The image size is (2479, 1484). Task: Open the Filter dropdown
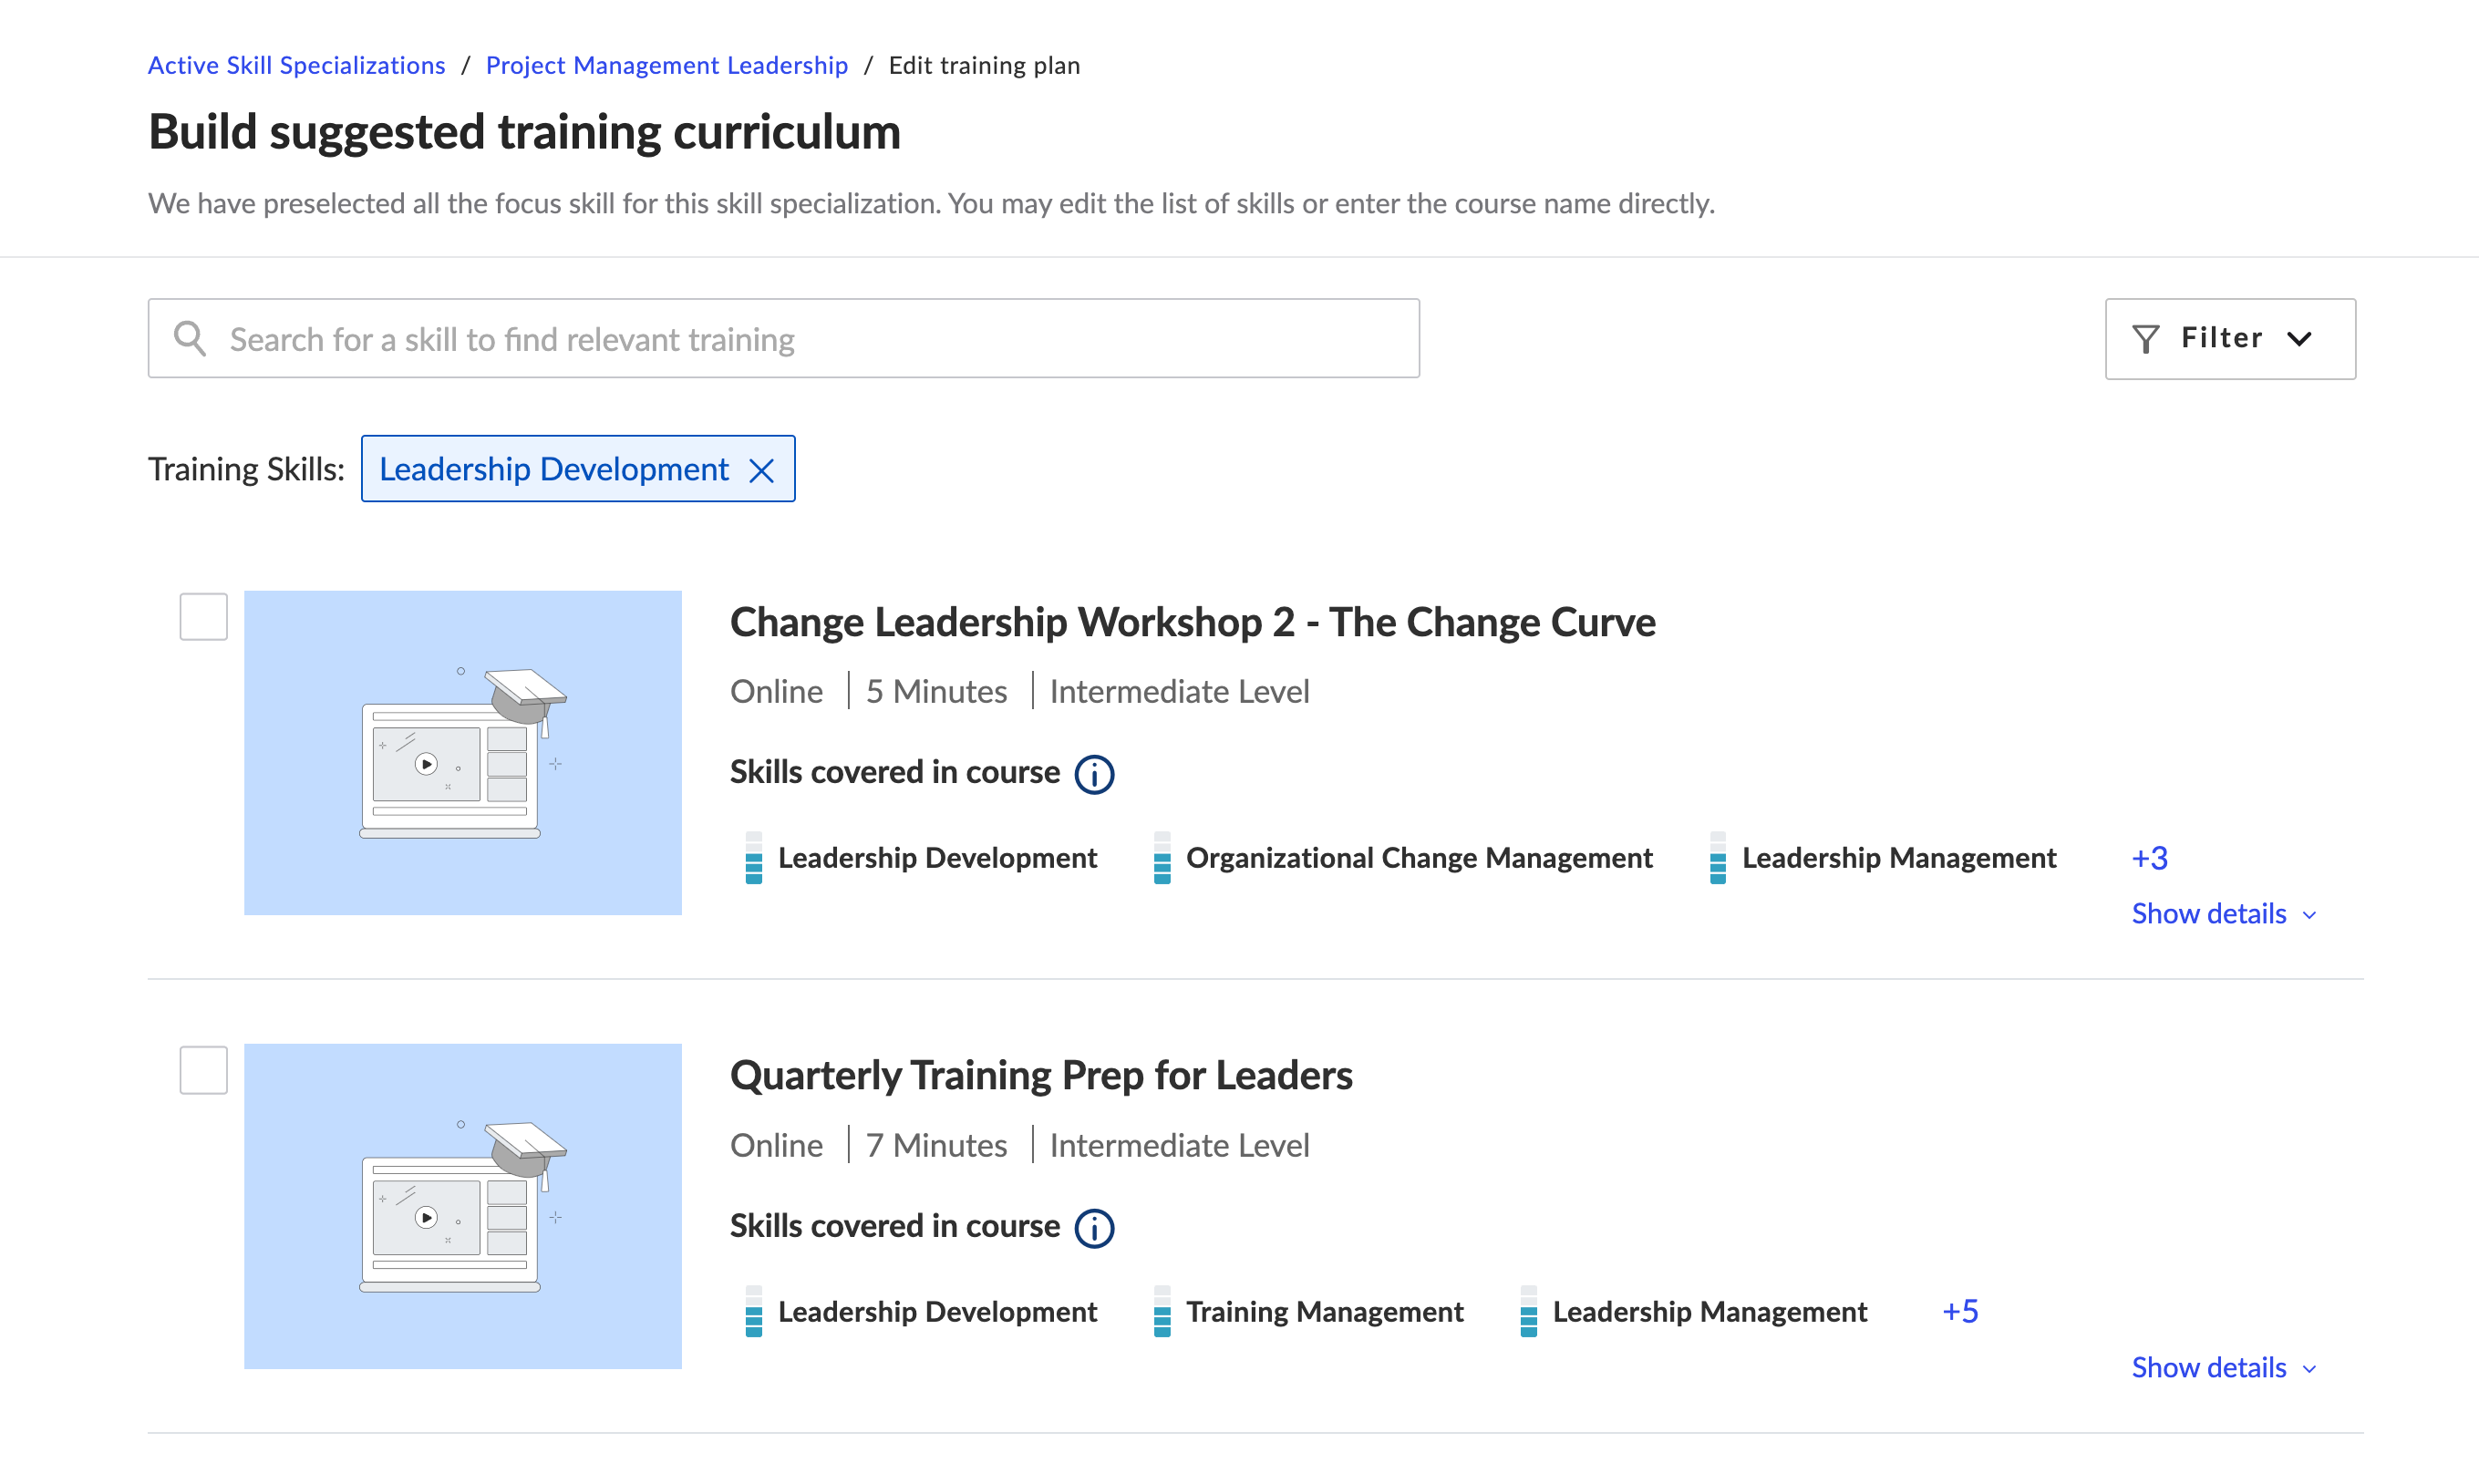2229,339
